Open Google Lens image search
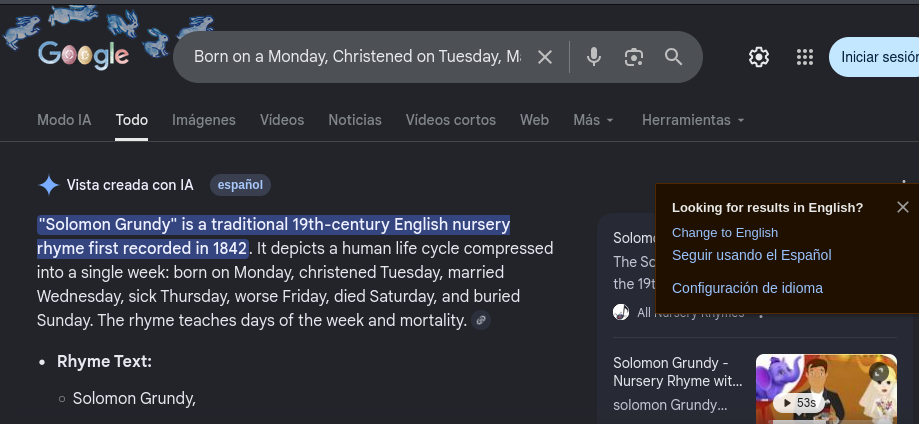This screenshot has width=919, height=424. pyautogui.click(x=633, y=57)
